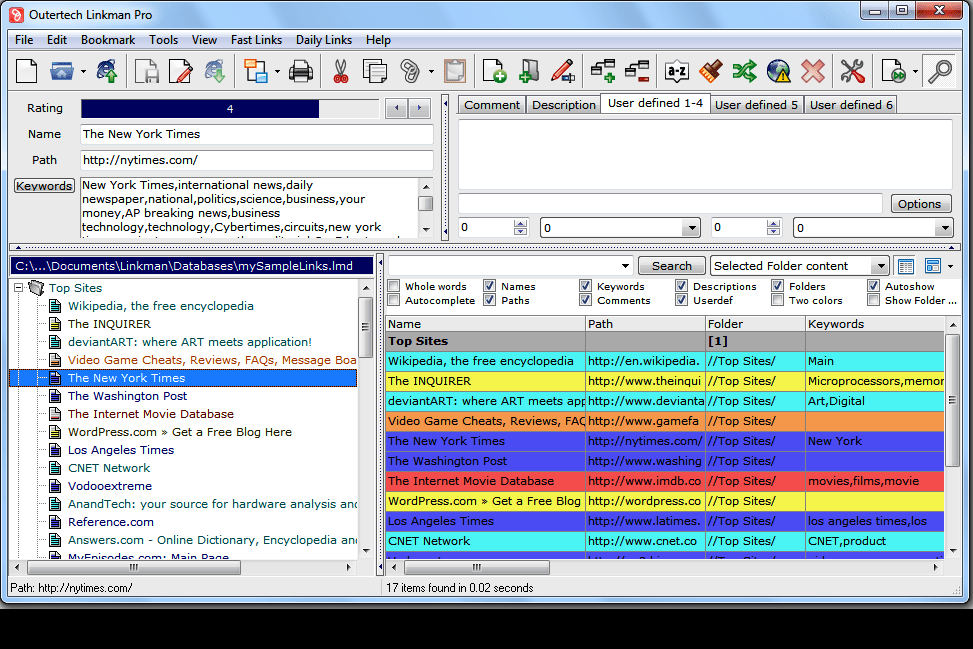
Task: Enable the Whole words checkbox
Action: [392, 286]
